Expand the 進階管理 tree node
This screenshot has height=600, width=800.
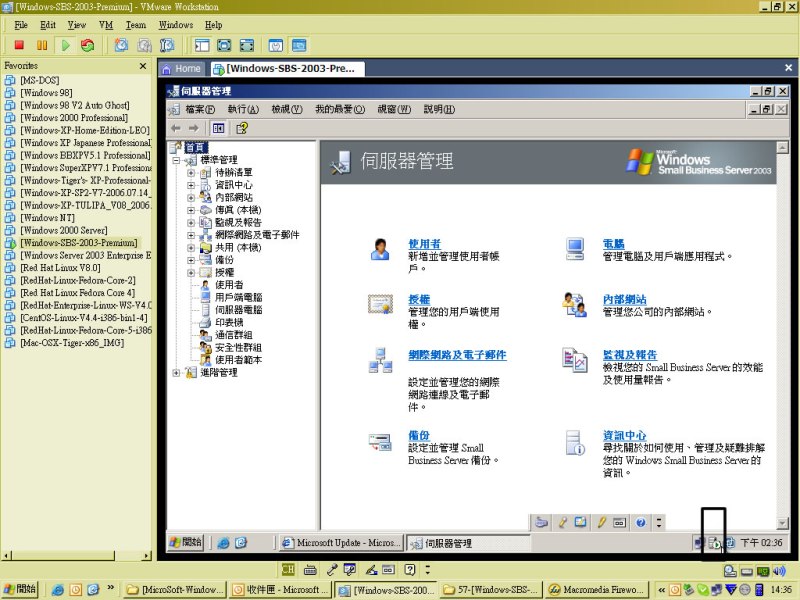point(176,373)
